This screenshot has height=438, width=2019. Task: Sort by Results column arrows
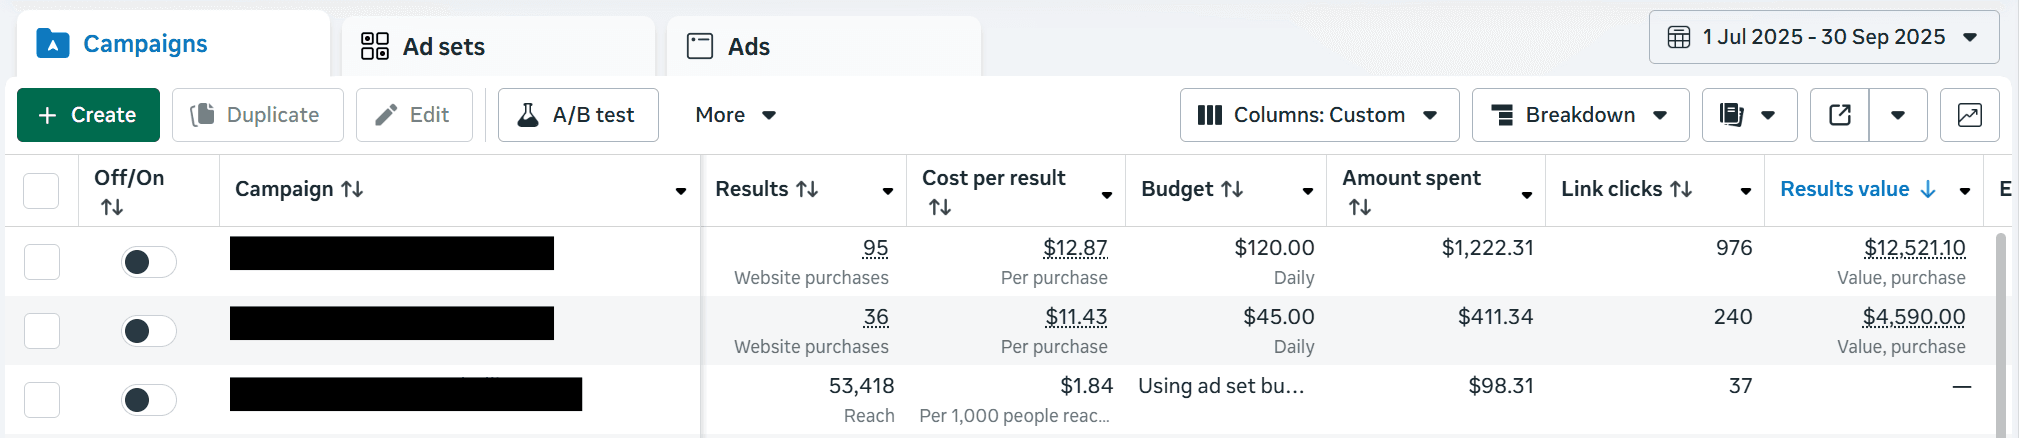tap(807, 189)
